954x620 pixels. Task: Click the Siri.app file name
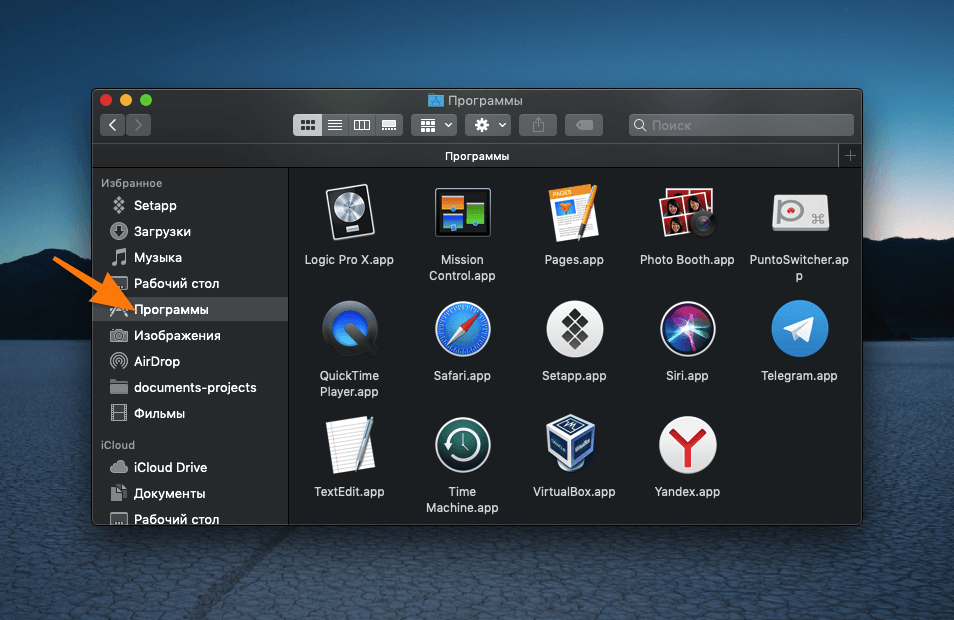click(x=687, y=376)
